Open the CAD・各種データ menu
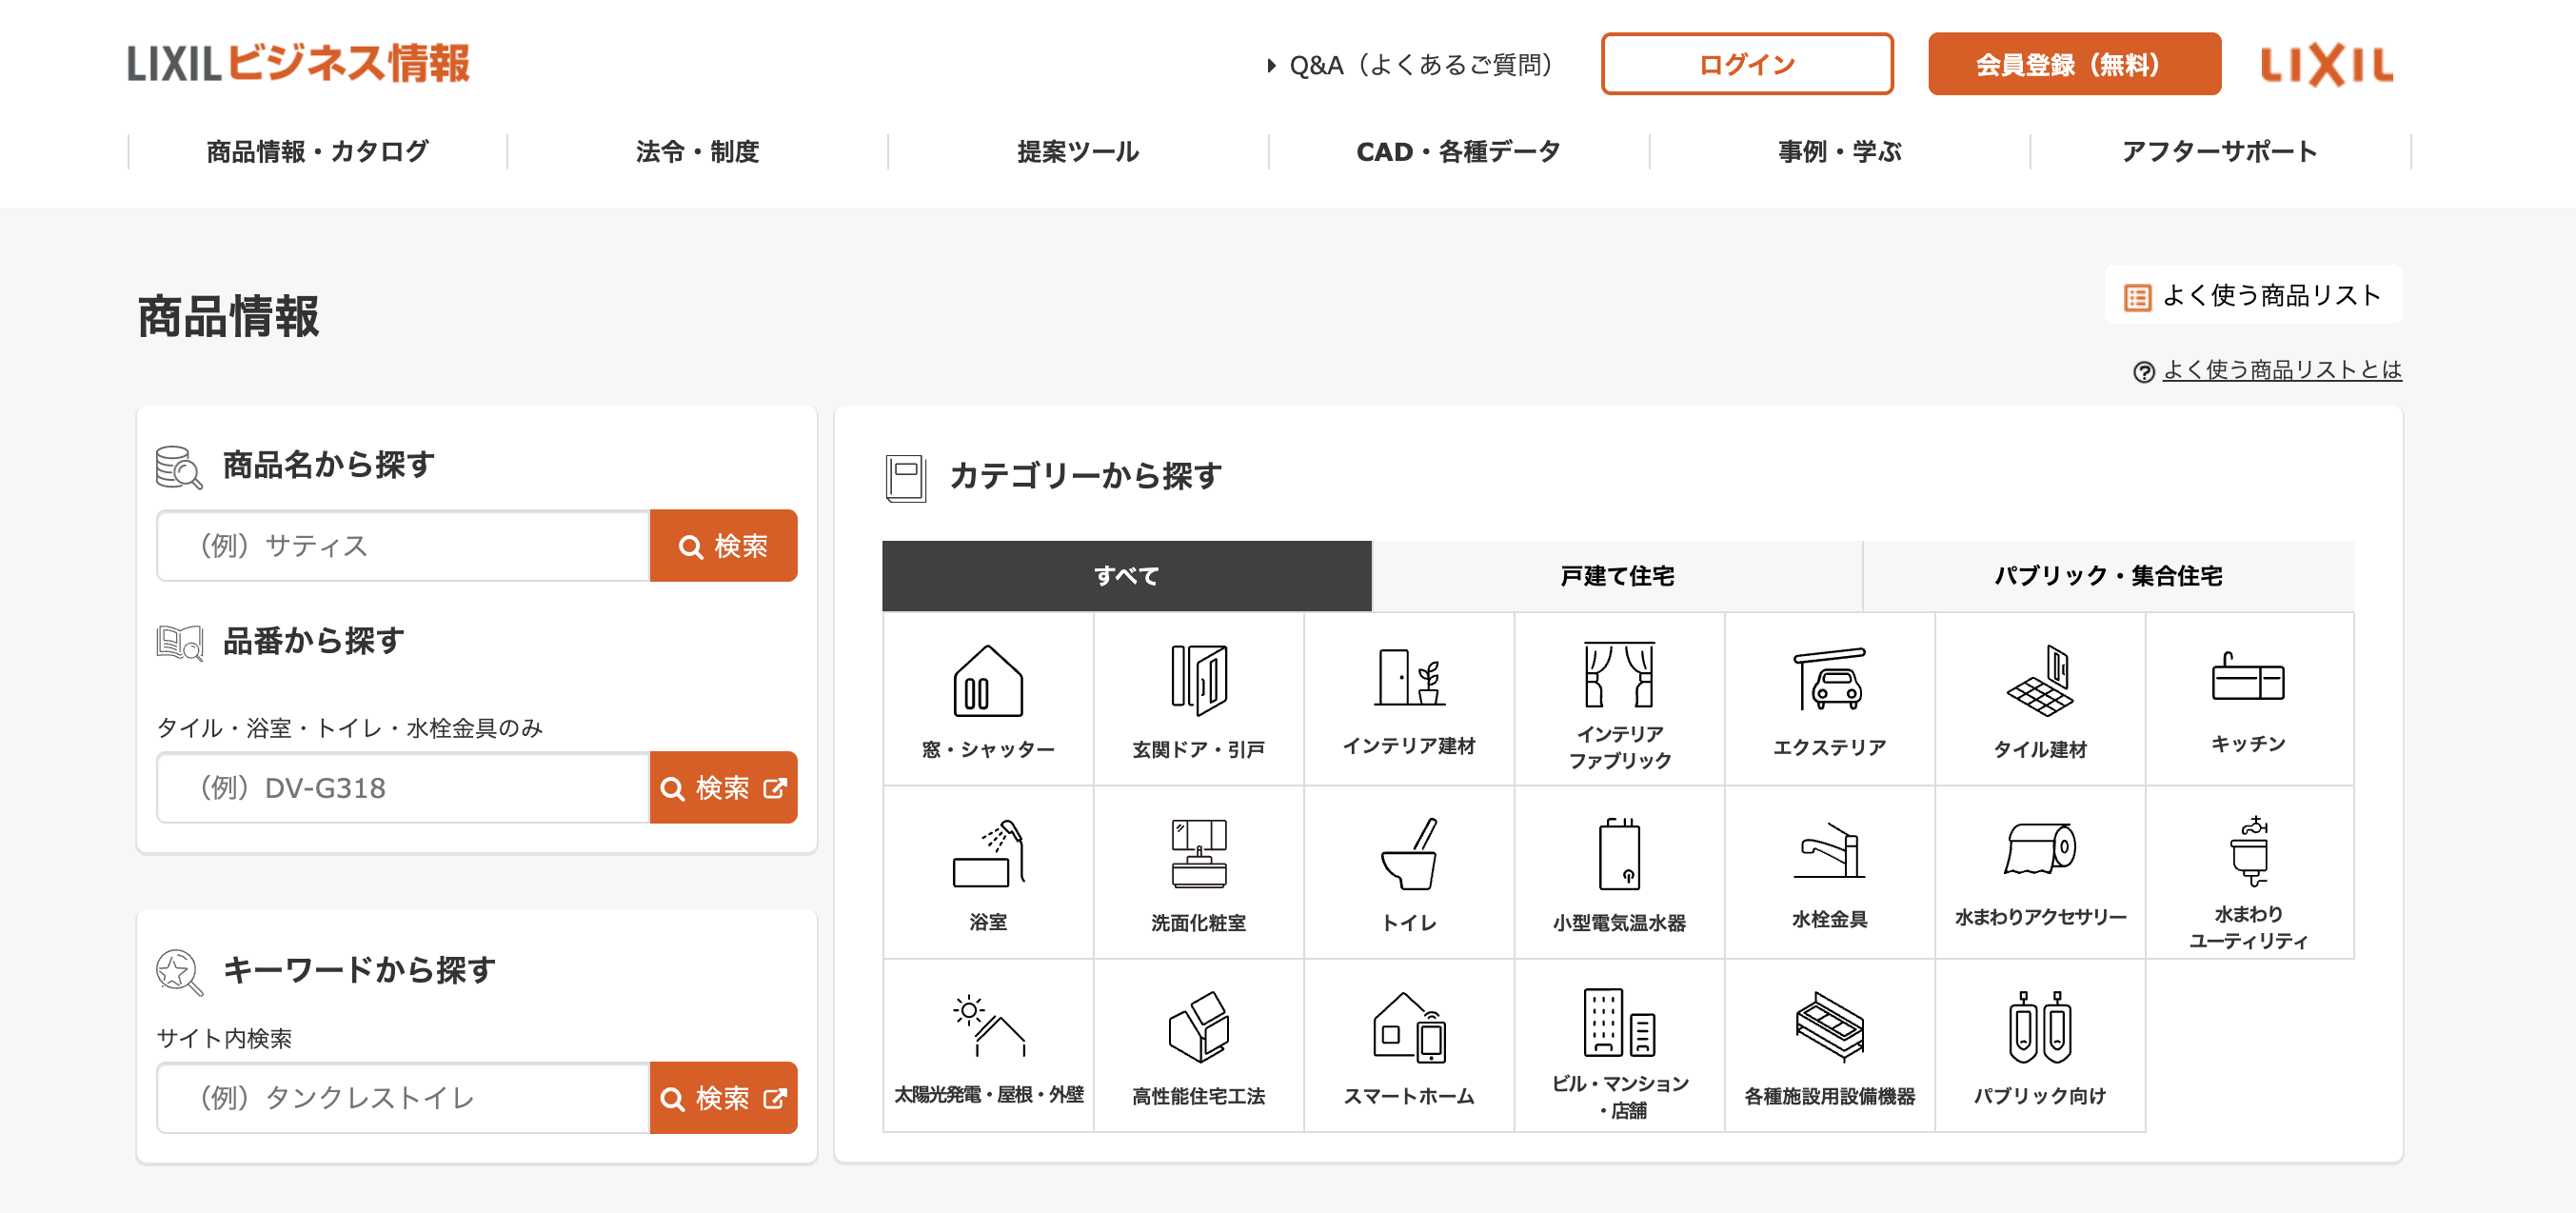This screenshot has width=2576, height=1213. pyautogui.click(x=1458, y=152)
